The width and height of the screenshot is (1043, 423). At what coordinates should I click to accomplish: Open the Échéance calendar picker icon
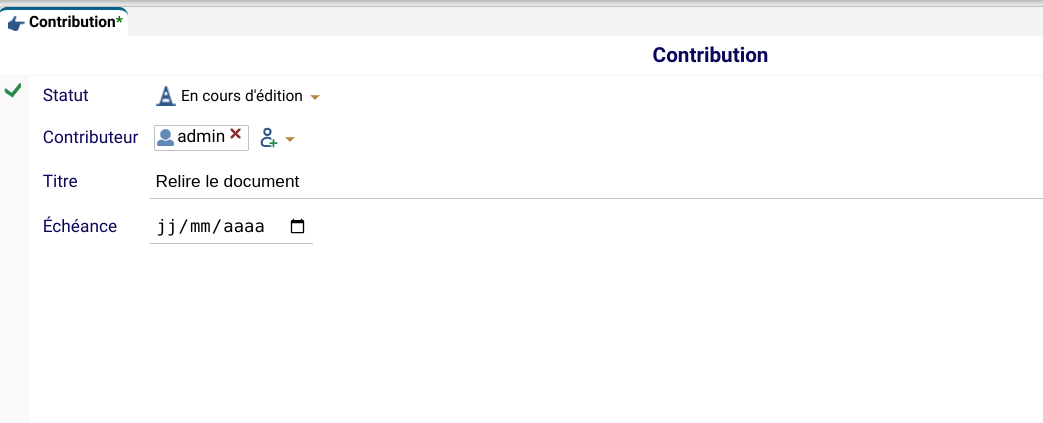(x=297, y=227)
